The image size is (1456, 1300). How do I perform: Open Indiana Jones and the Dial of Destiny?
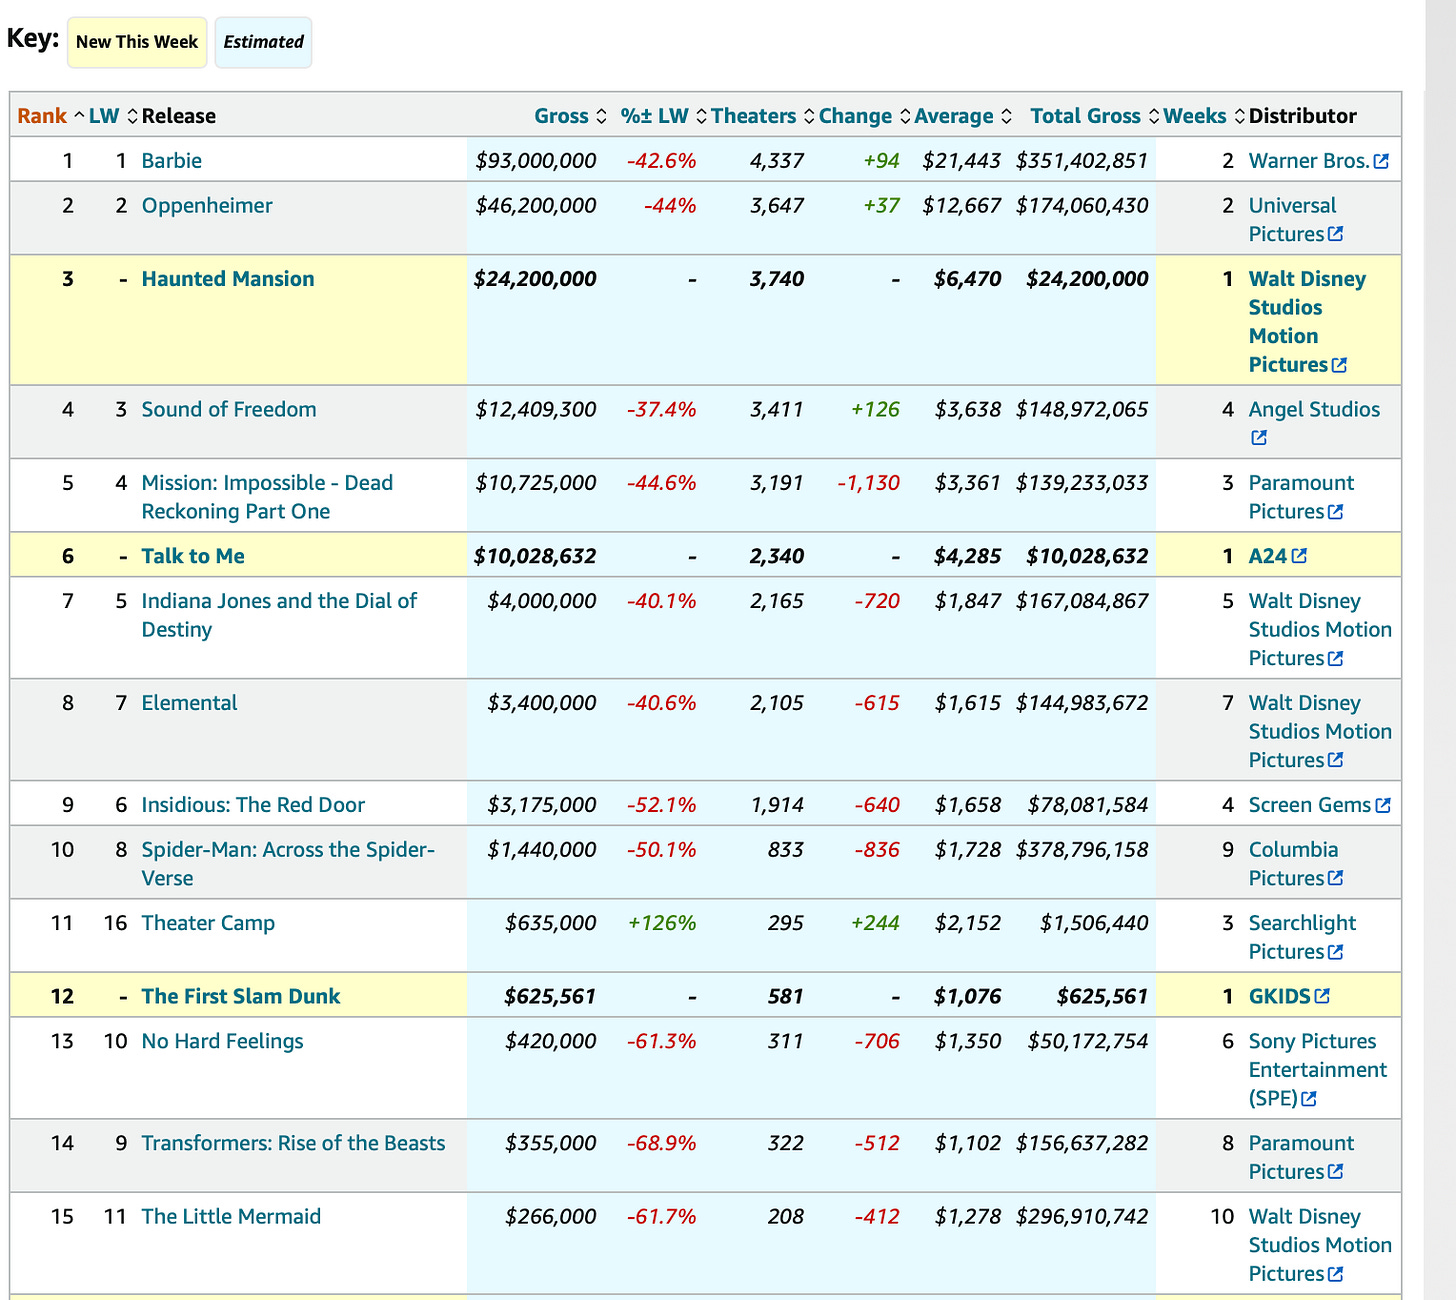(279, 615)
